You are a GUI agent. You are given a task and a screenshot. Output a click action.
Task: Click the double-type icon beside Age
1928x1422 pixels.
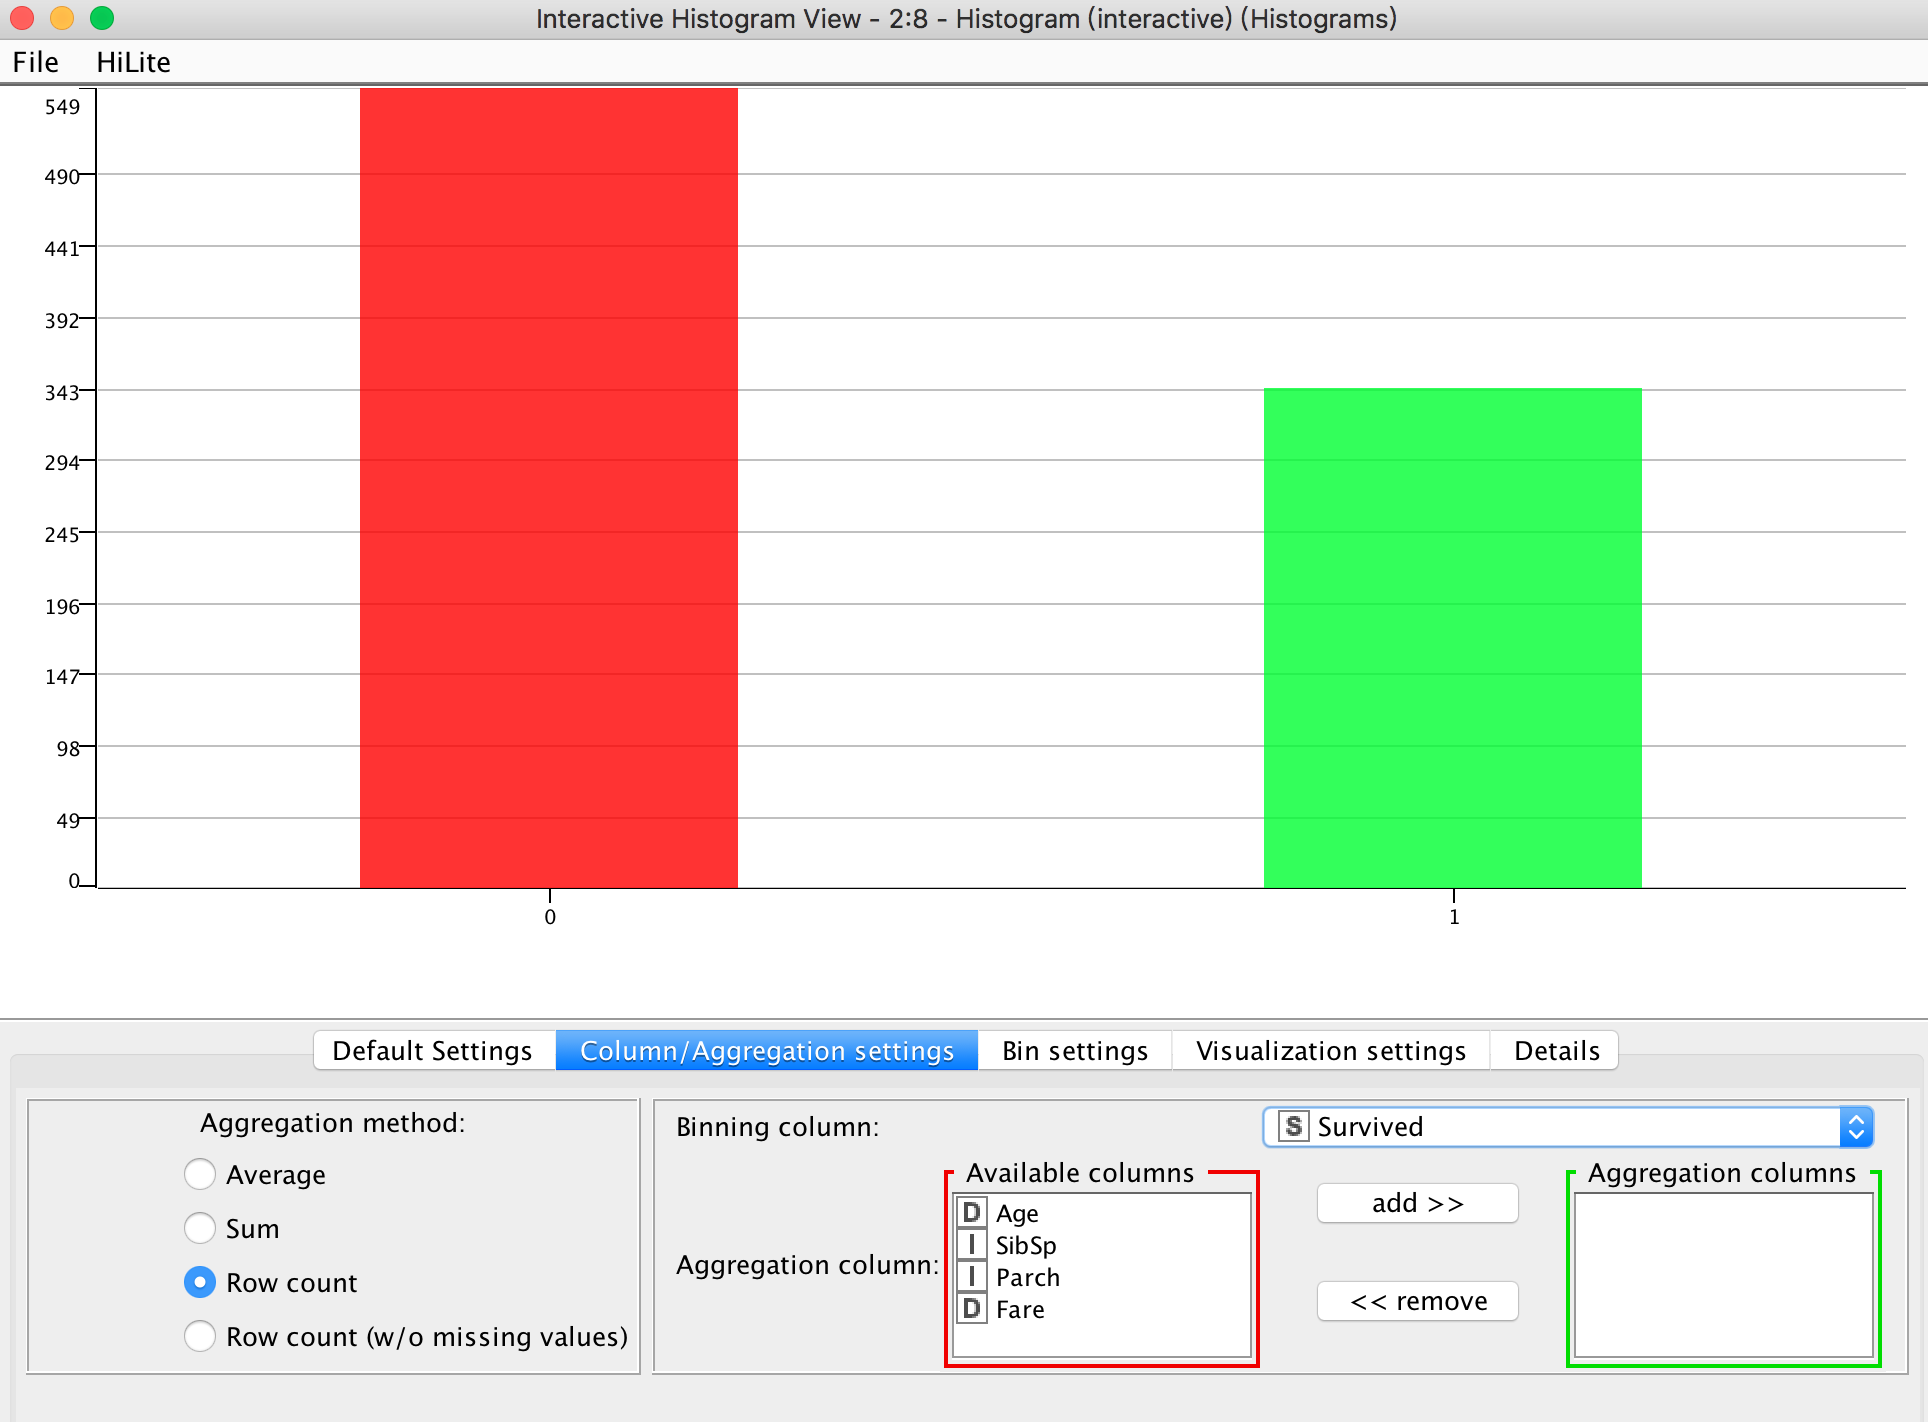coord(972,1213)
